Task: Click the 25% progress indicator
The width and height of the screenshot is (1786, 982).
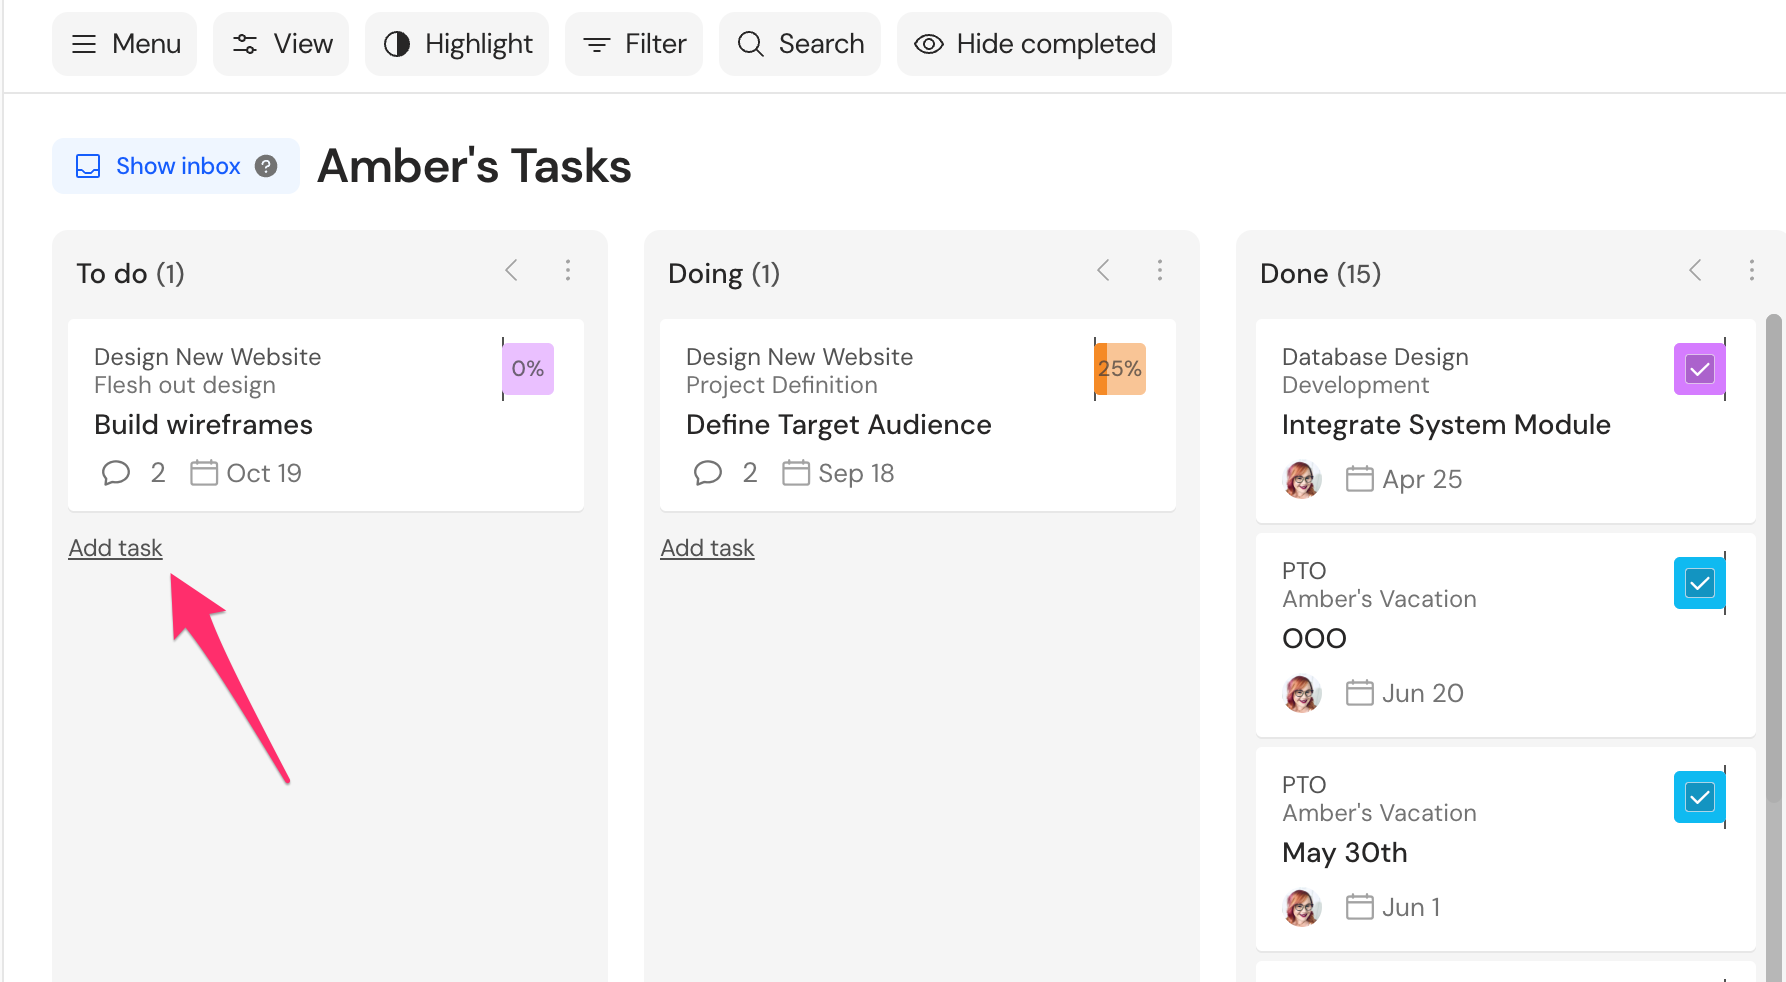Action: pyautogui.click(x=1120, y=369)
